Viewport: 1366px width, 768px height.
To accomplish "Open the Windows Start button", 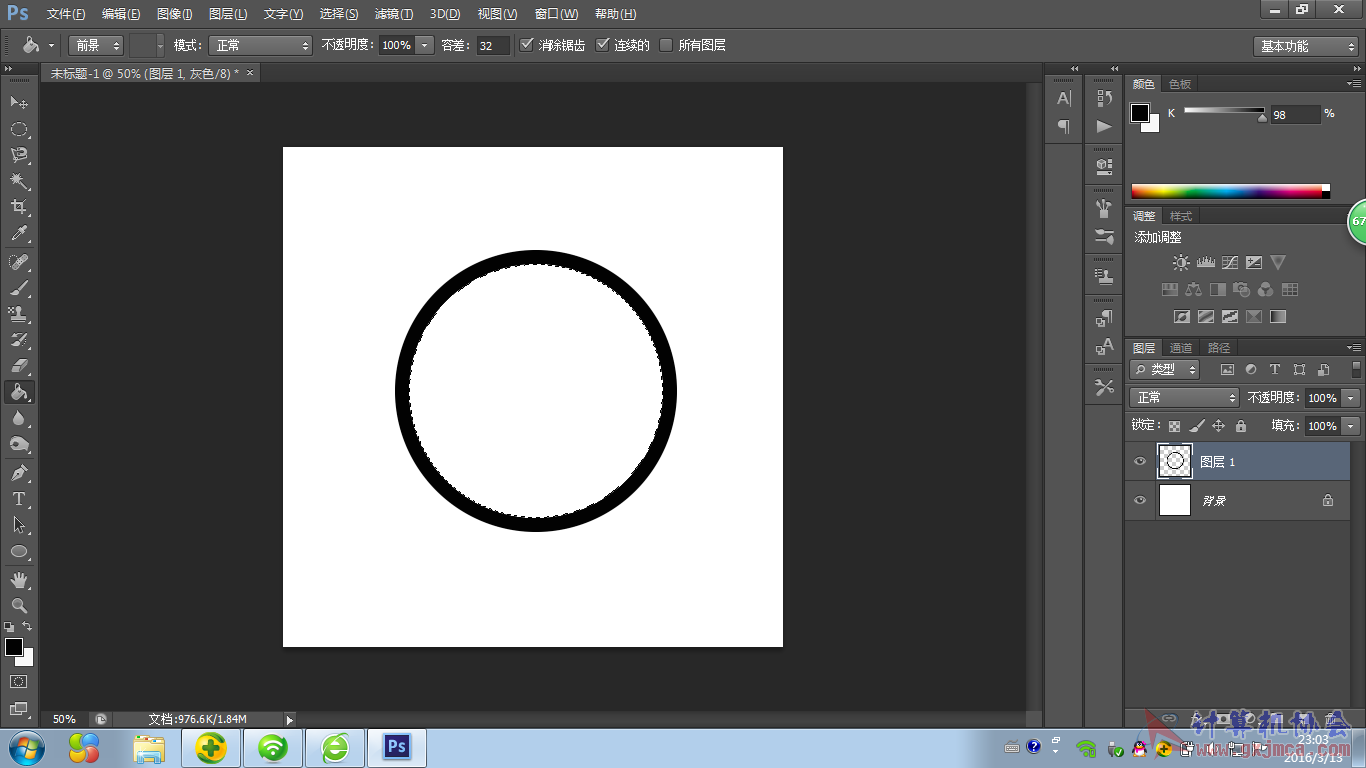I will [25, 747].
